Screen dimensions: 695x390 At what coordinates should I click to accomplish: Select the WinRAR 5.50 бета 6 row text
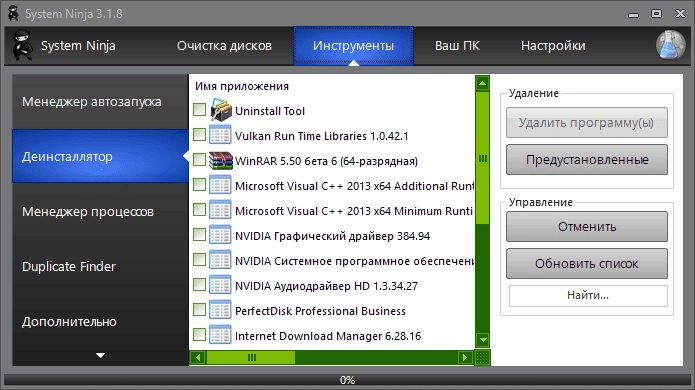pos(326,161)
